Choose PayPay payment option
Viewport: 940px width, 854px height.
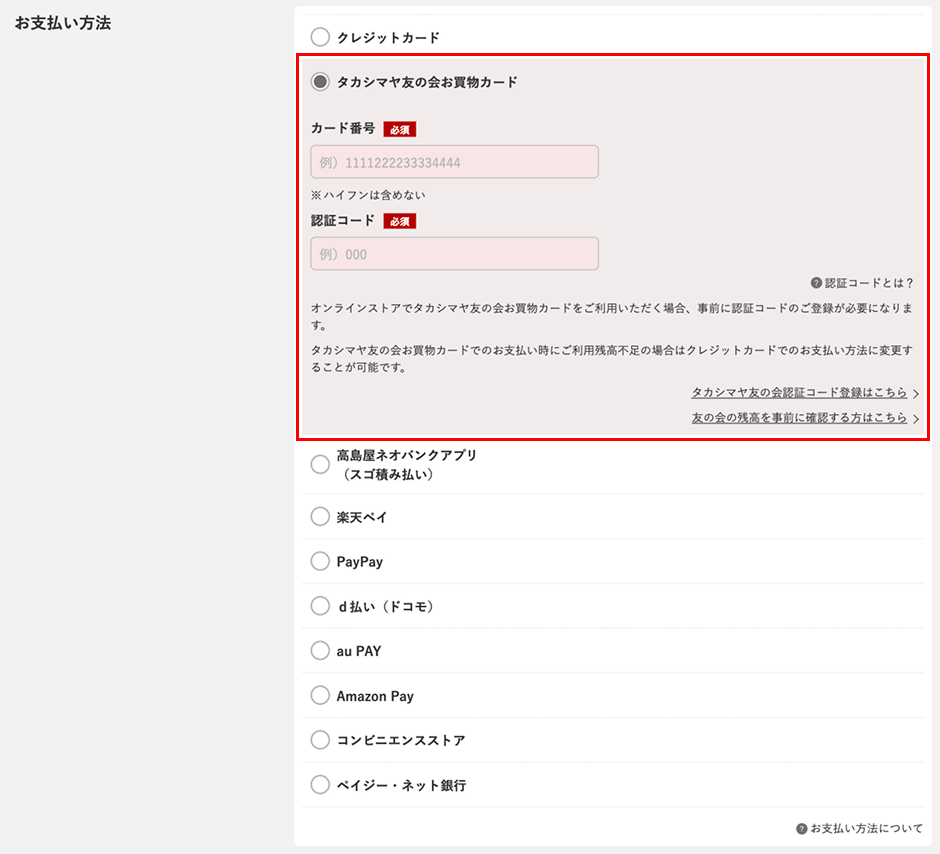coord(320,561)
